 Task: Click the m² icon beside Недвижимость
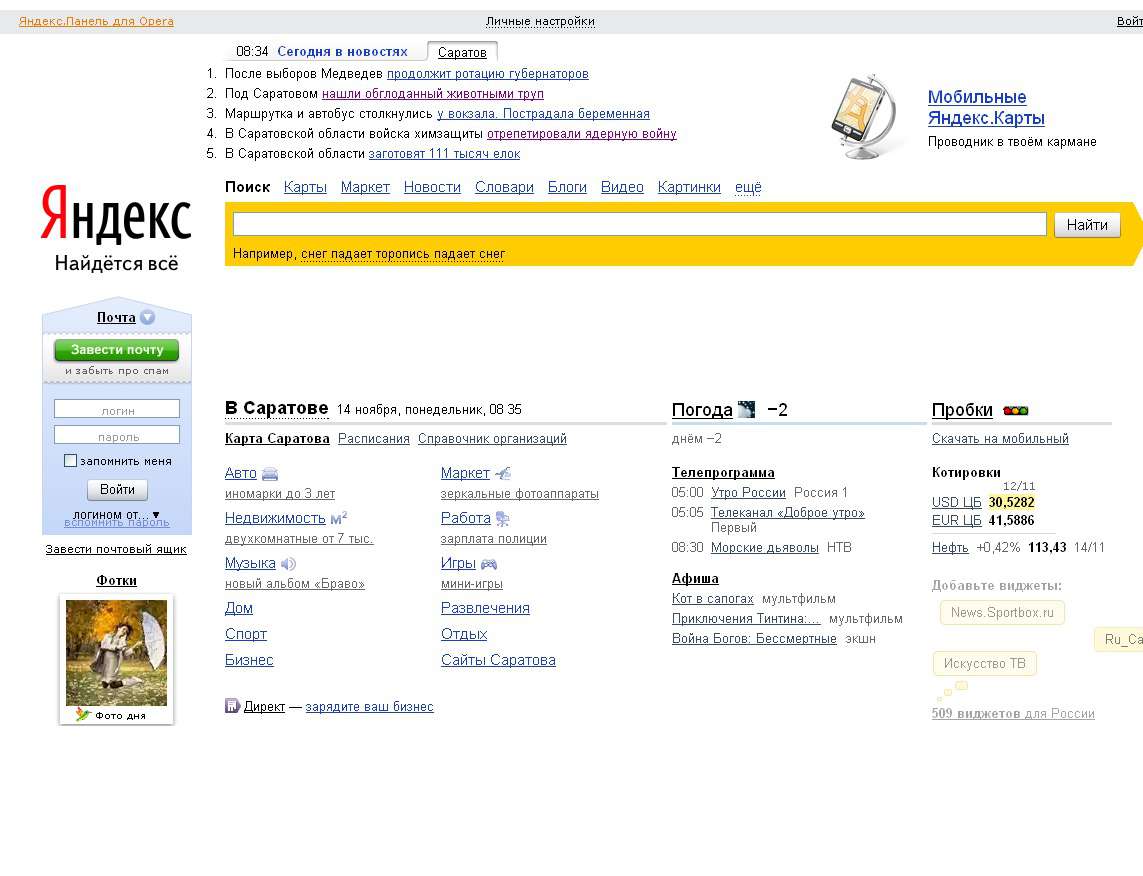tap(338, 518)
